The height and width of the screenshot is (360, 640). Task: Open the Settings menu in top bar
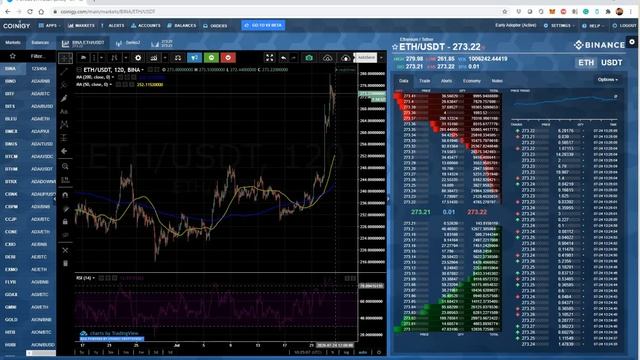coord(559,25)
